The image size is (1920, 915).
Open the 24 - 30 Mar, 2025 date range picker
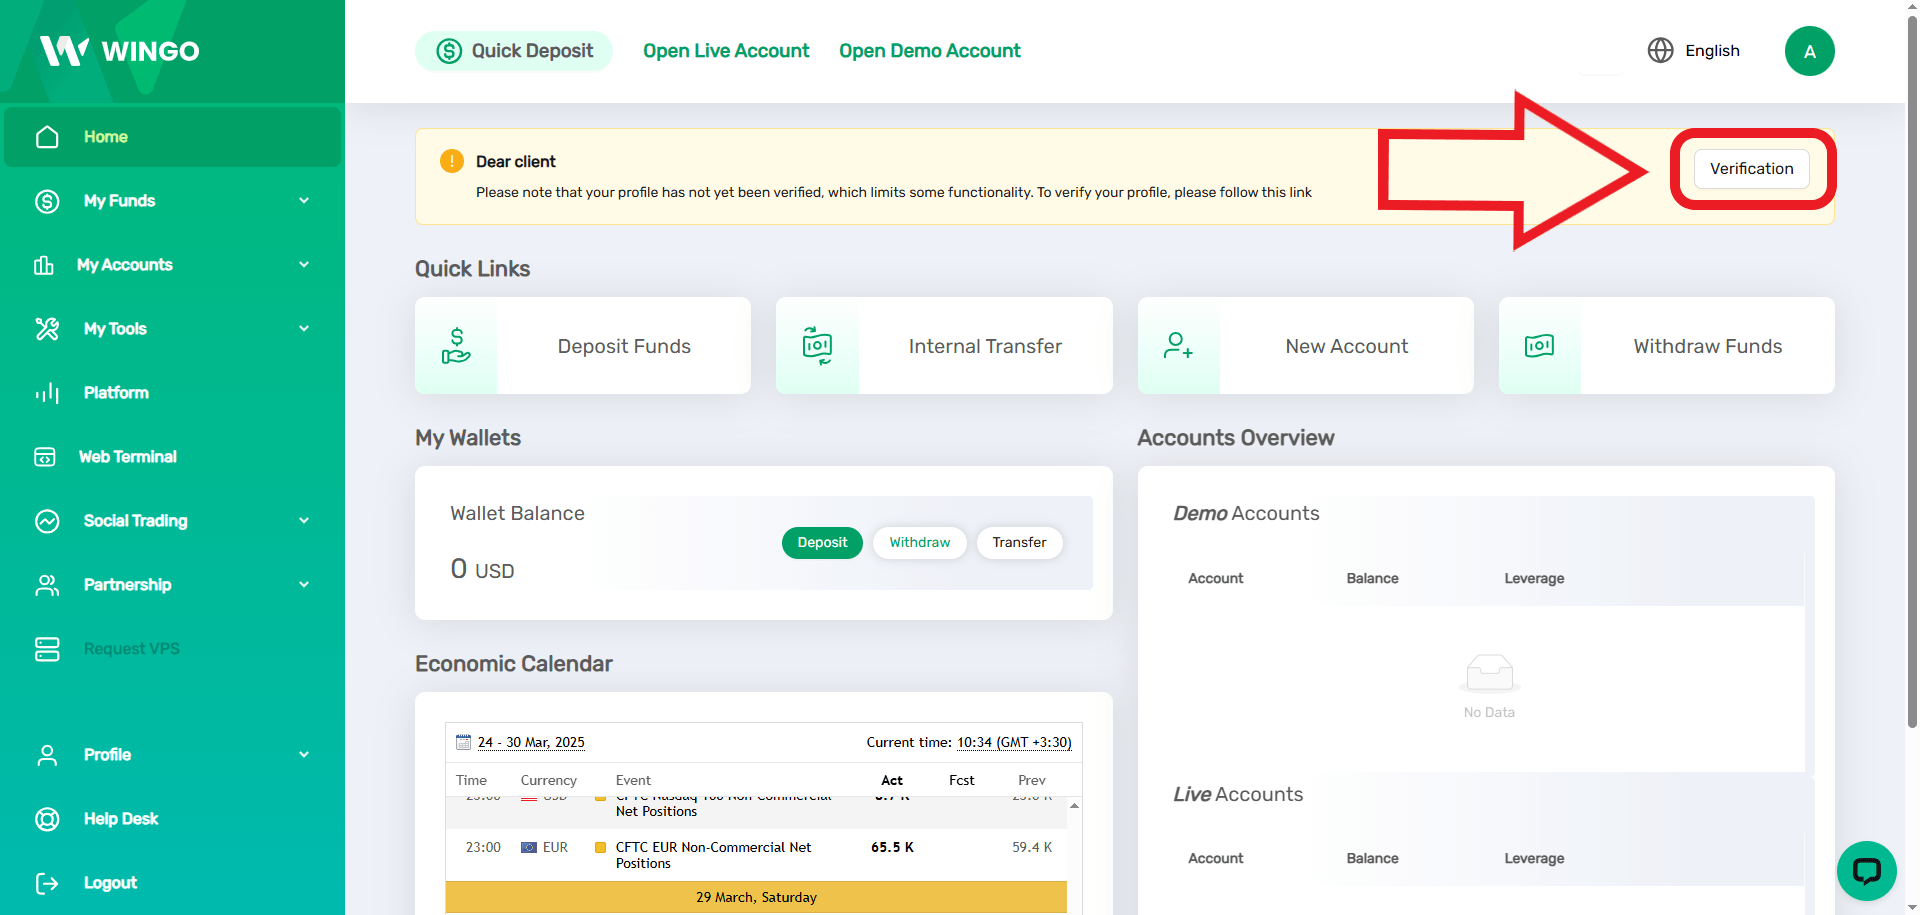(x=531, y=742)
